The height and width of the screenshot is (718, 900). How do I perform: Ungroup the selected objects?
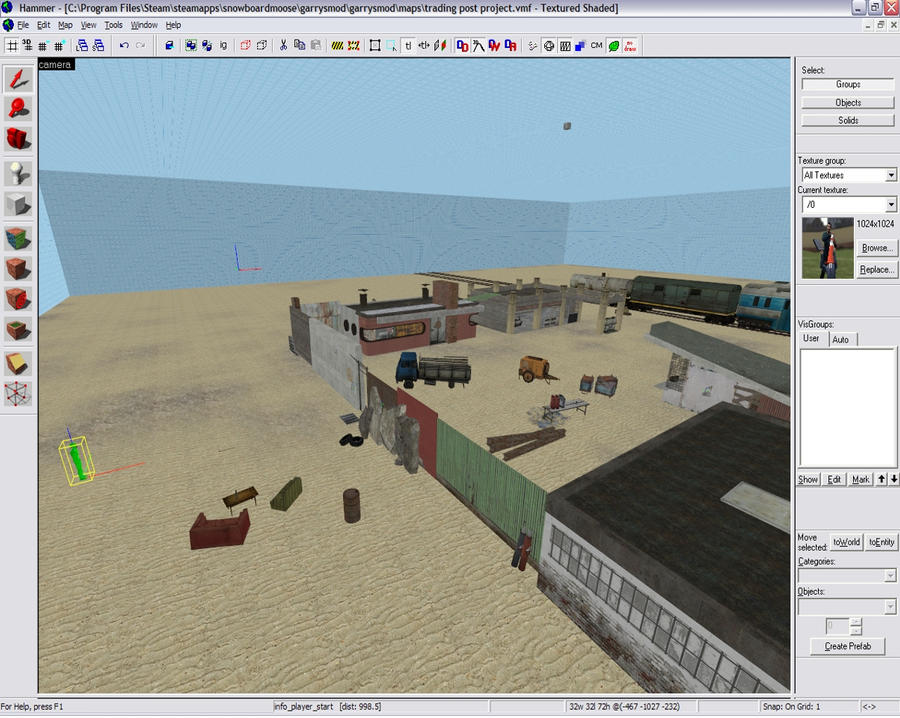click(207, 45)
